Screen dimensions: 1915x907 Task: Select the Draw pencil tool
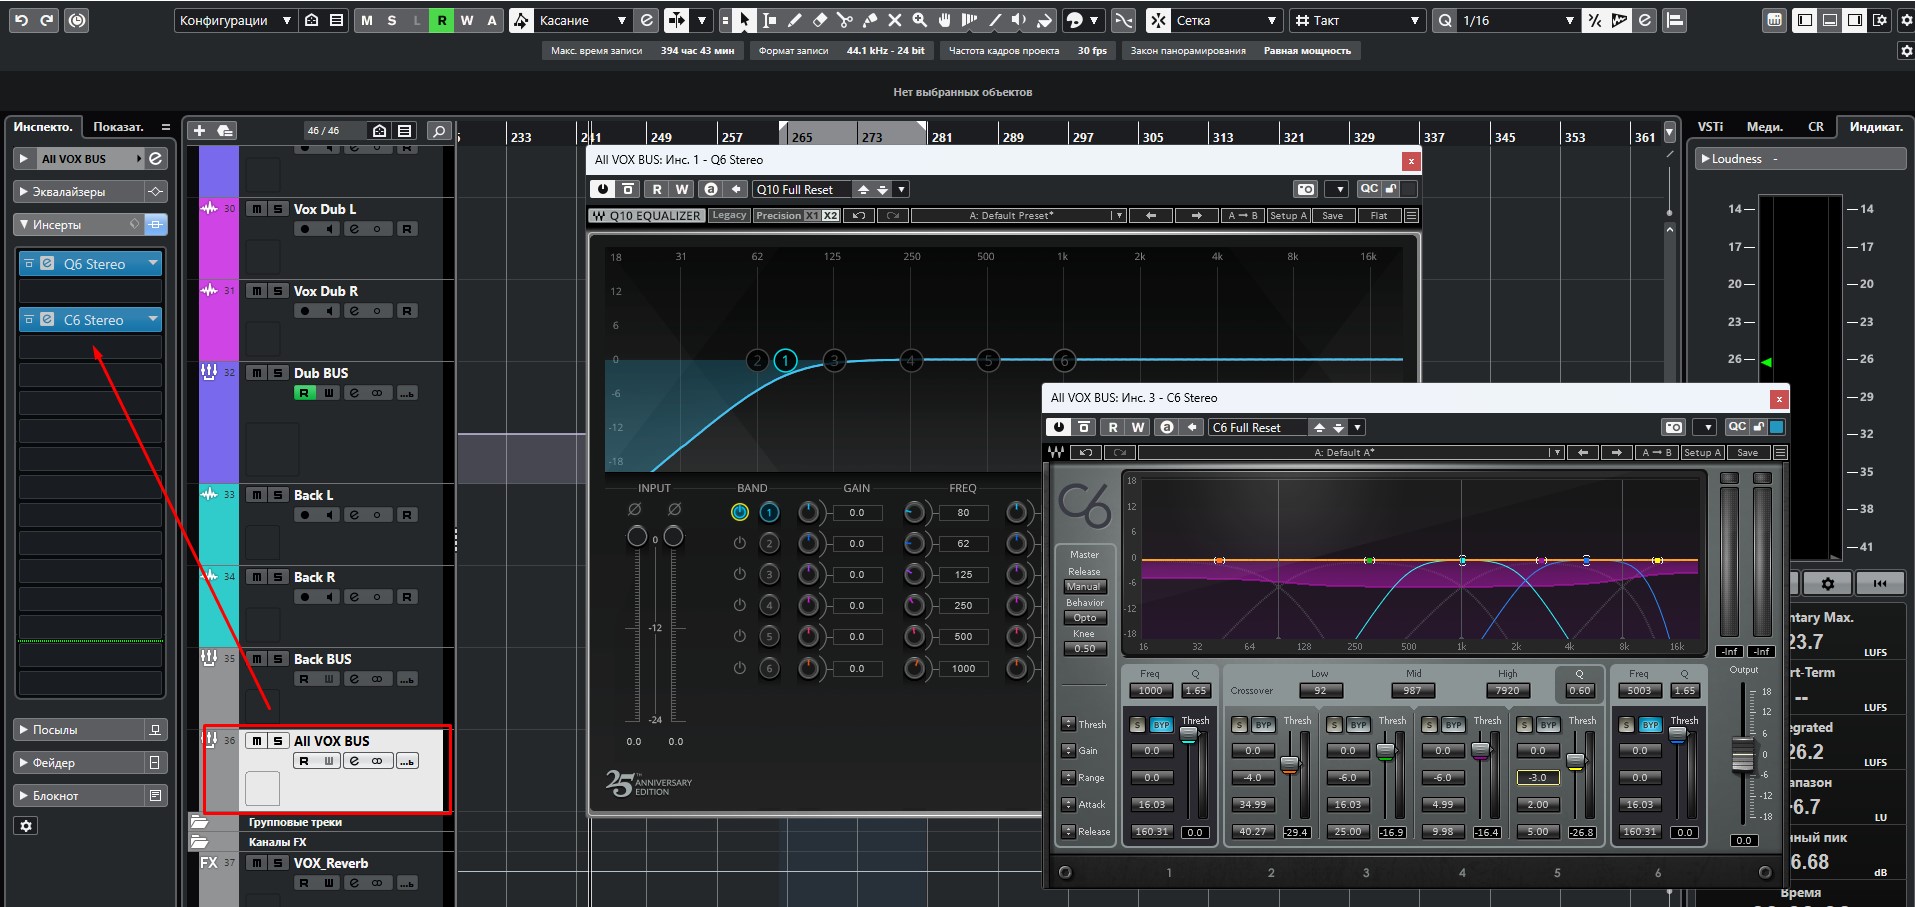pos(794,20)
